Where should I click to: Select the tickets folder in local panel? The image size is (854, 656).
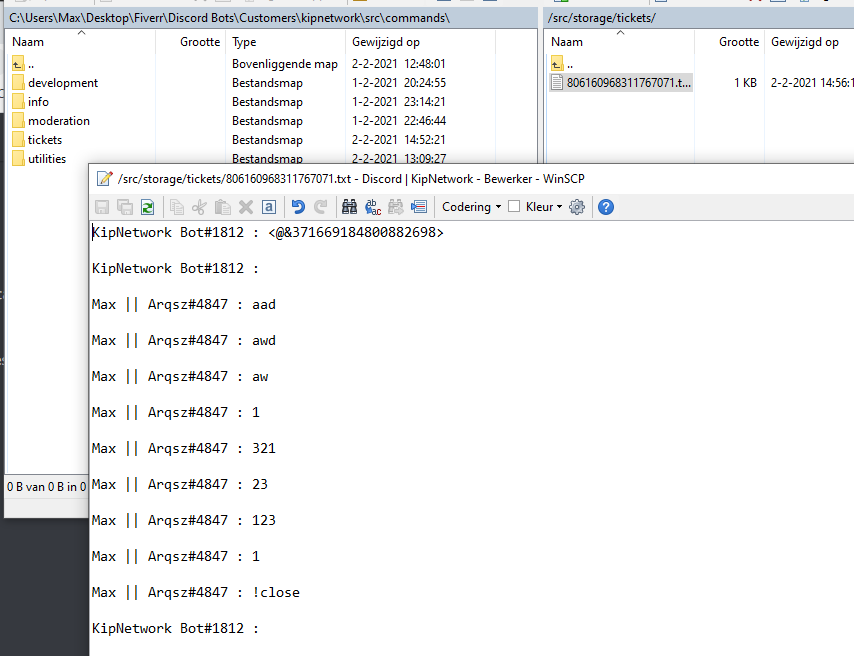point(45,140)
